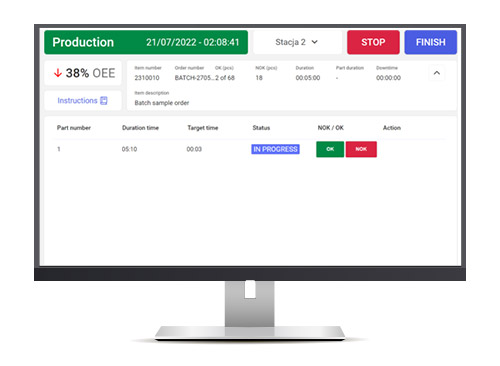Collapse the order details panel
Viewport: 500px width, 366px height.
pos(437,73)
